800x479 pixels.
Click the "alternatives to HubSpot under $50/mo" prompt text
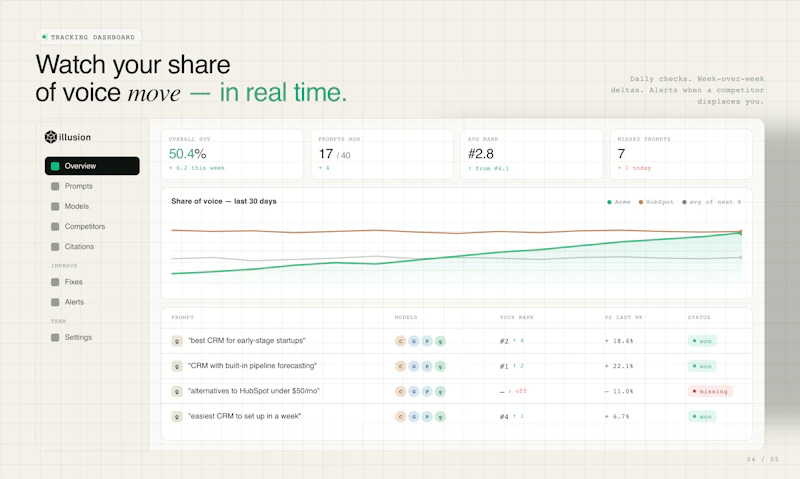coord(254,391)
